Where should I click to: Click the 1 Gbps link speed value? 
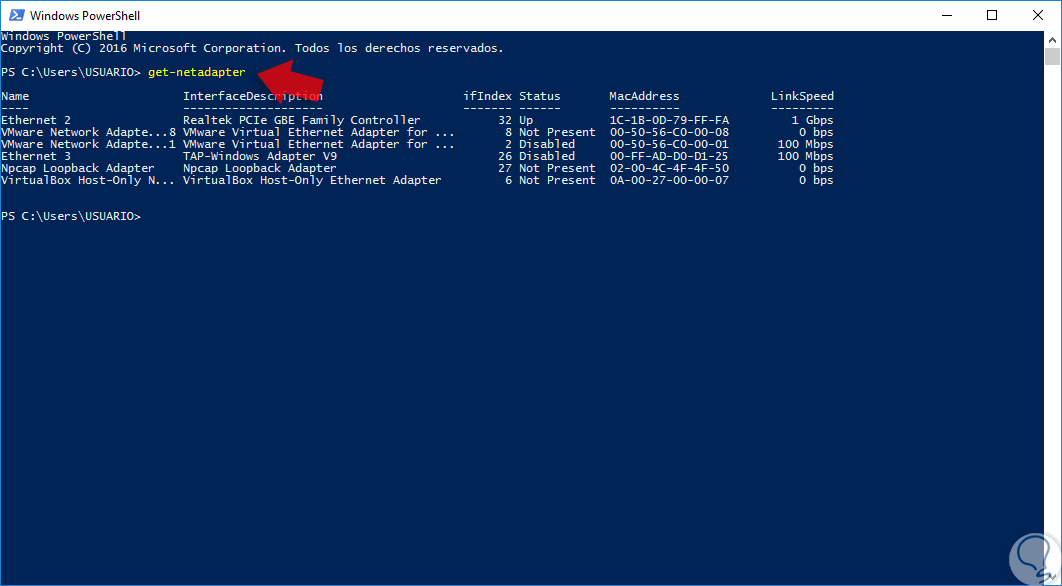coord(812,120)
